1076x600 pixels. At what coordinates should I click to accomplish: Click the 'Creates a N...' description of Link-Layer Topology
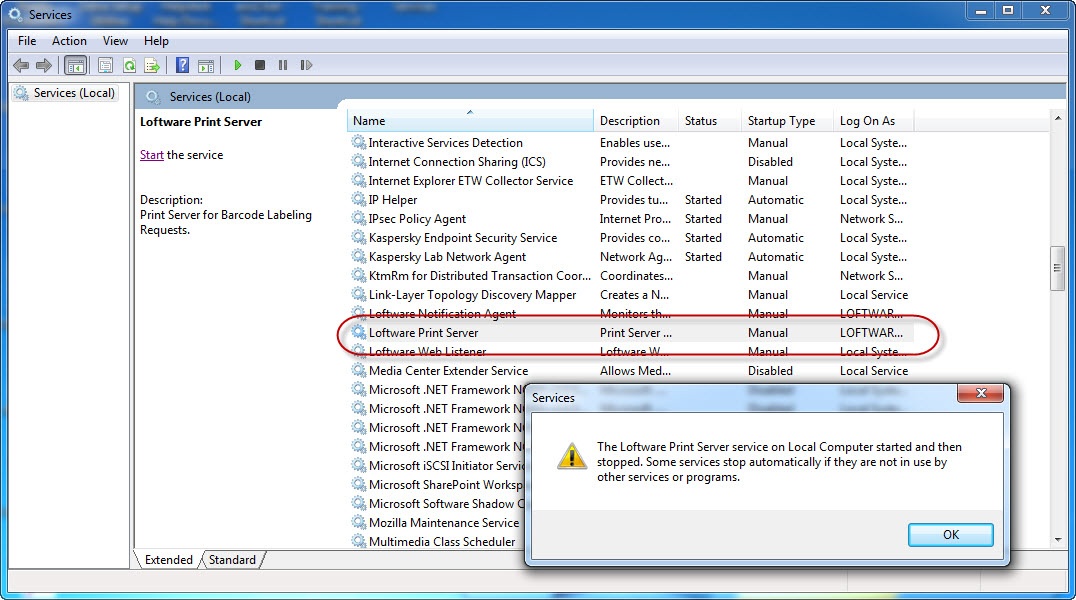point(634,295)
